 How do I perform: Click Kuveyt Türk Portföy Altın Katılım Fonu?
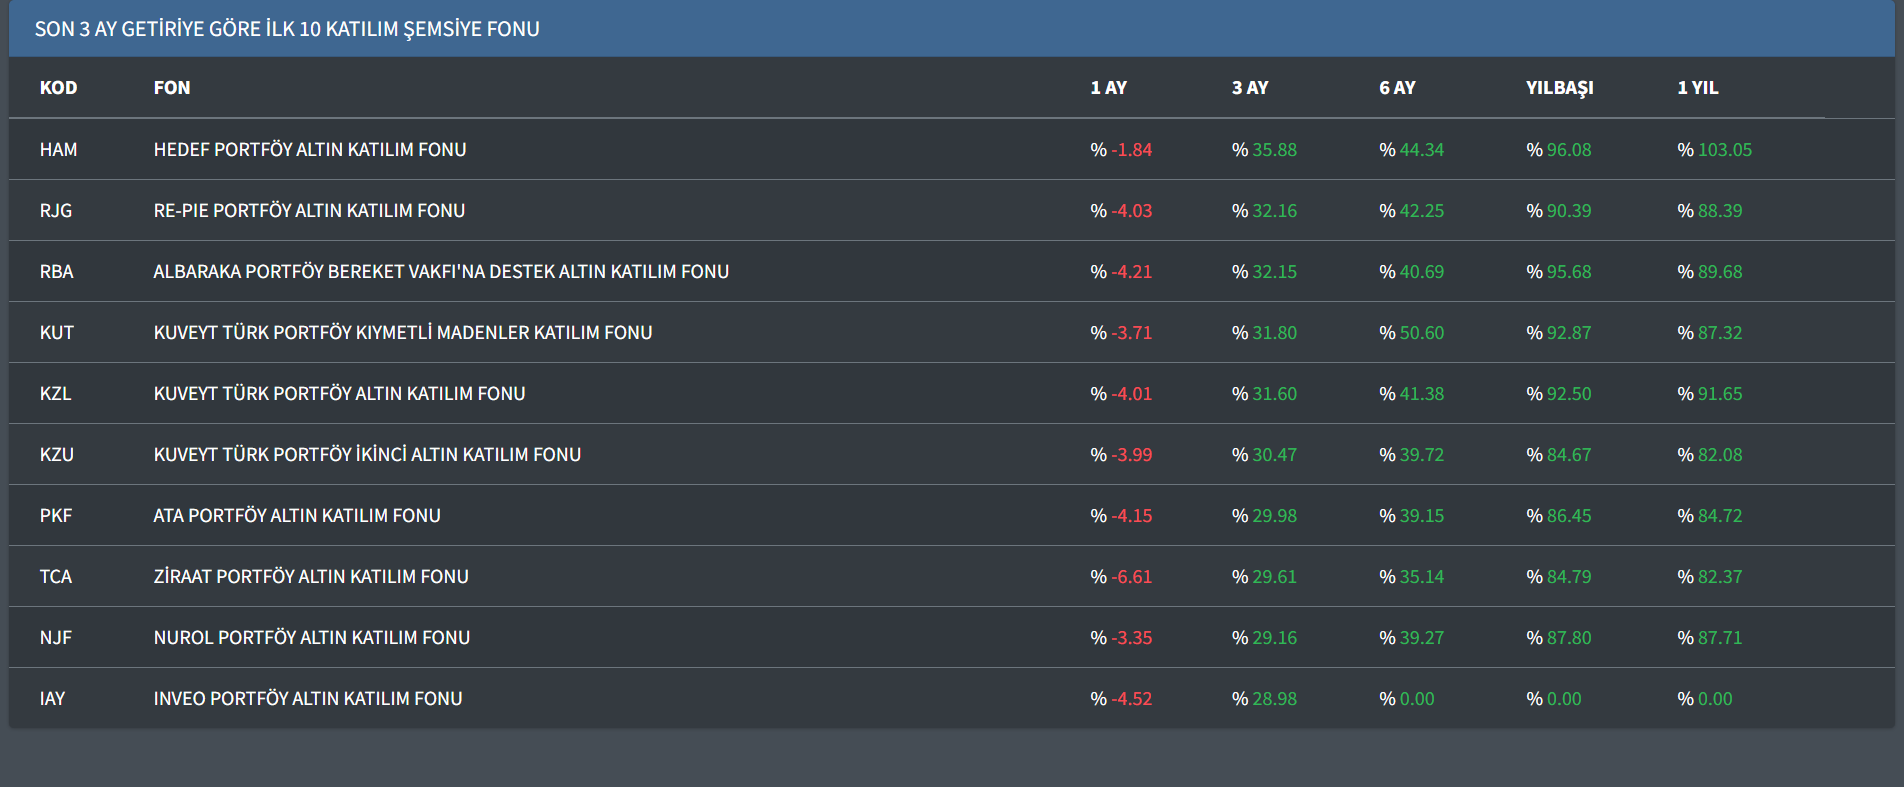tap(339, 394)
